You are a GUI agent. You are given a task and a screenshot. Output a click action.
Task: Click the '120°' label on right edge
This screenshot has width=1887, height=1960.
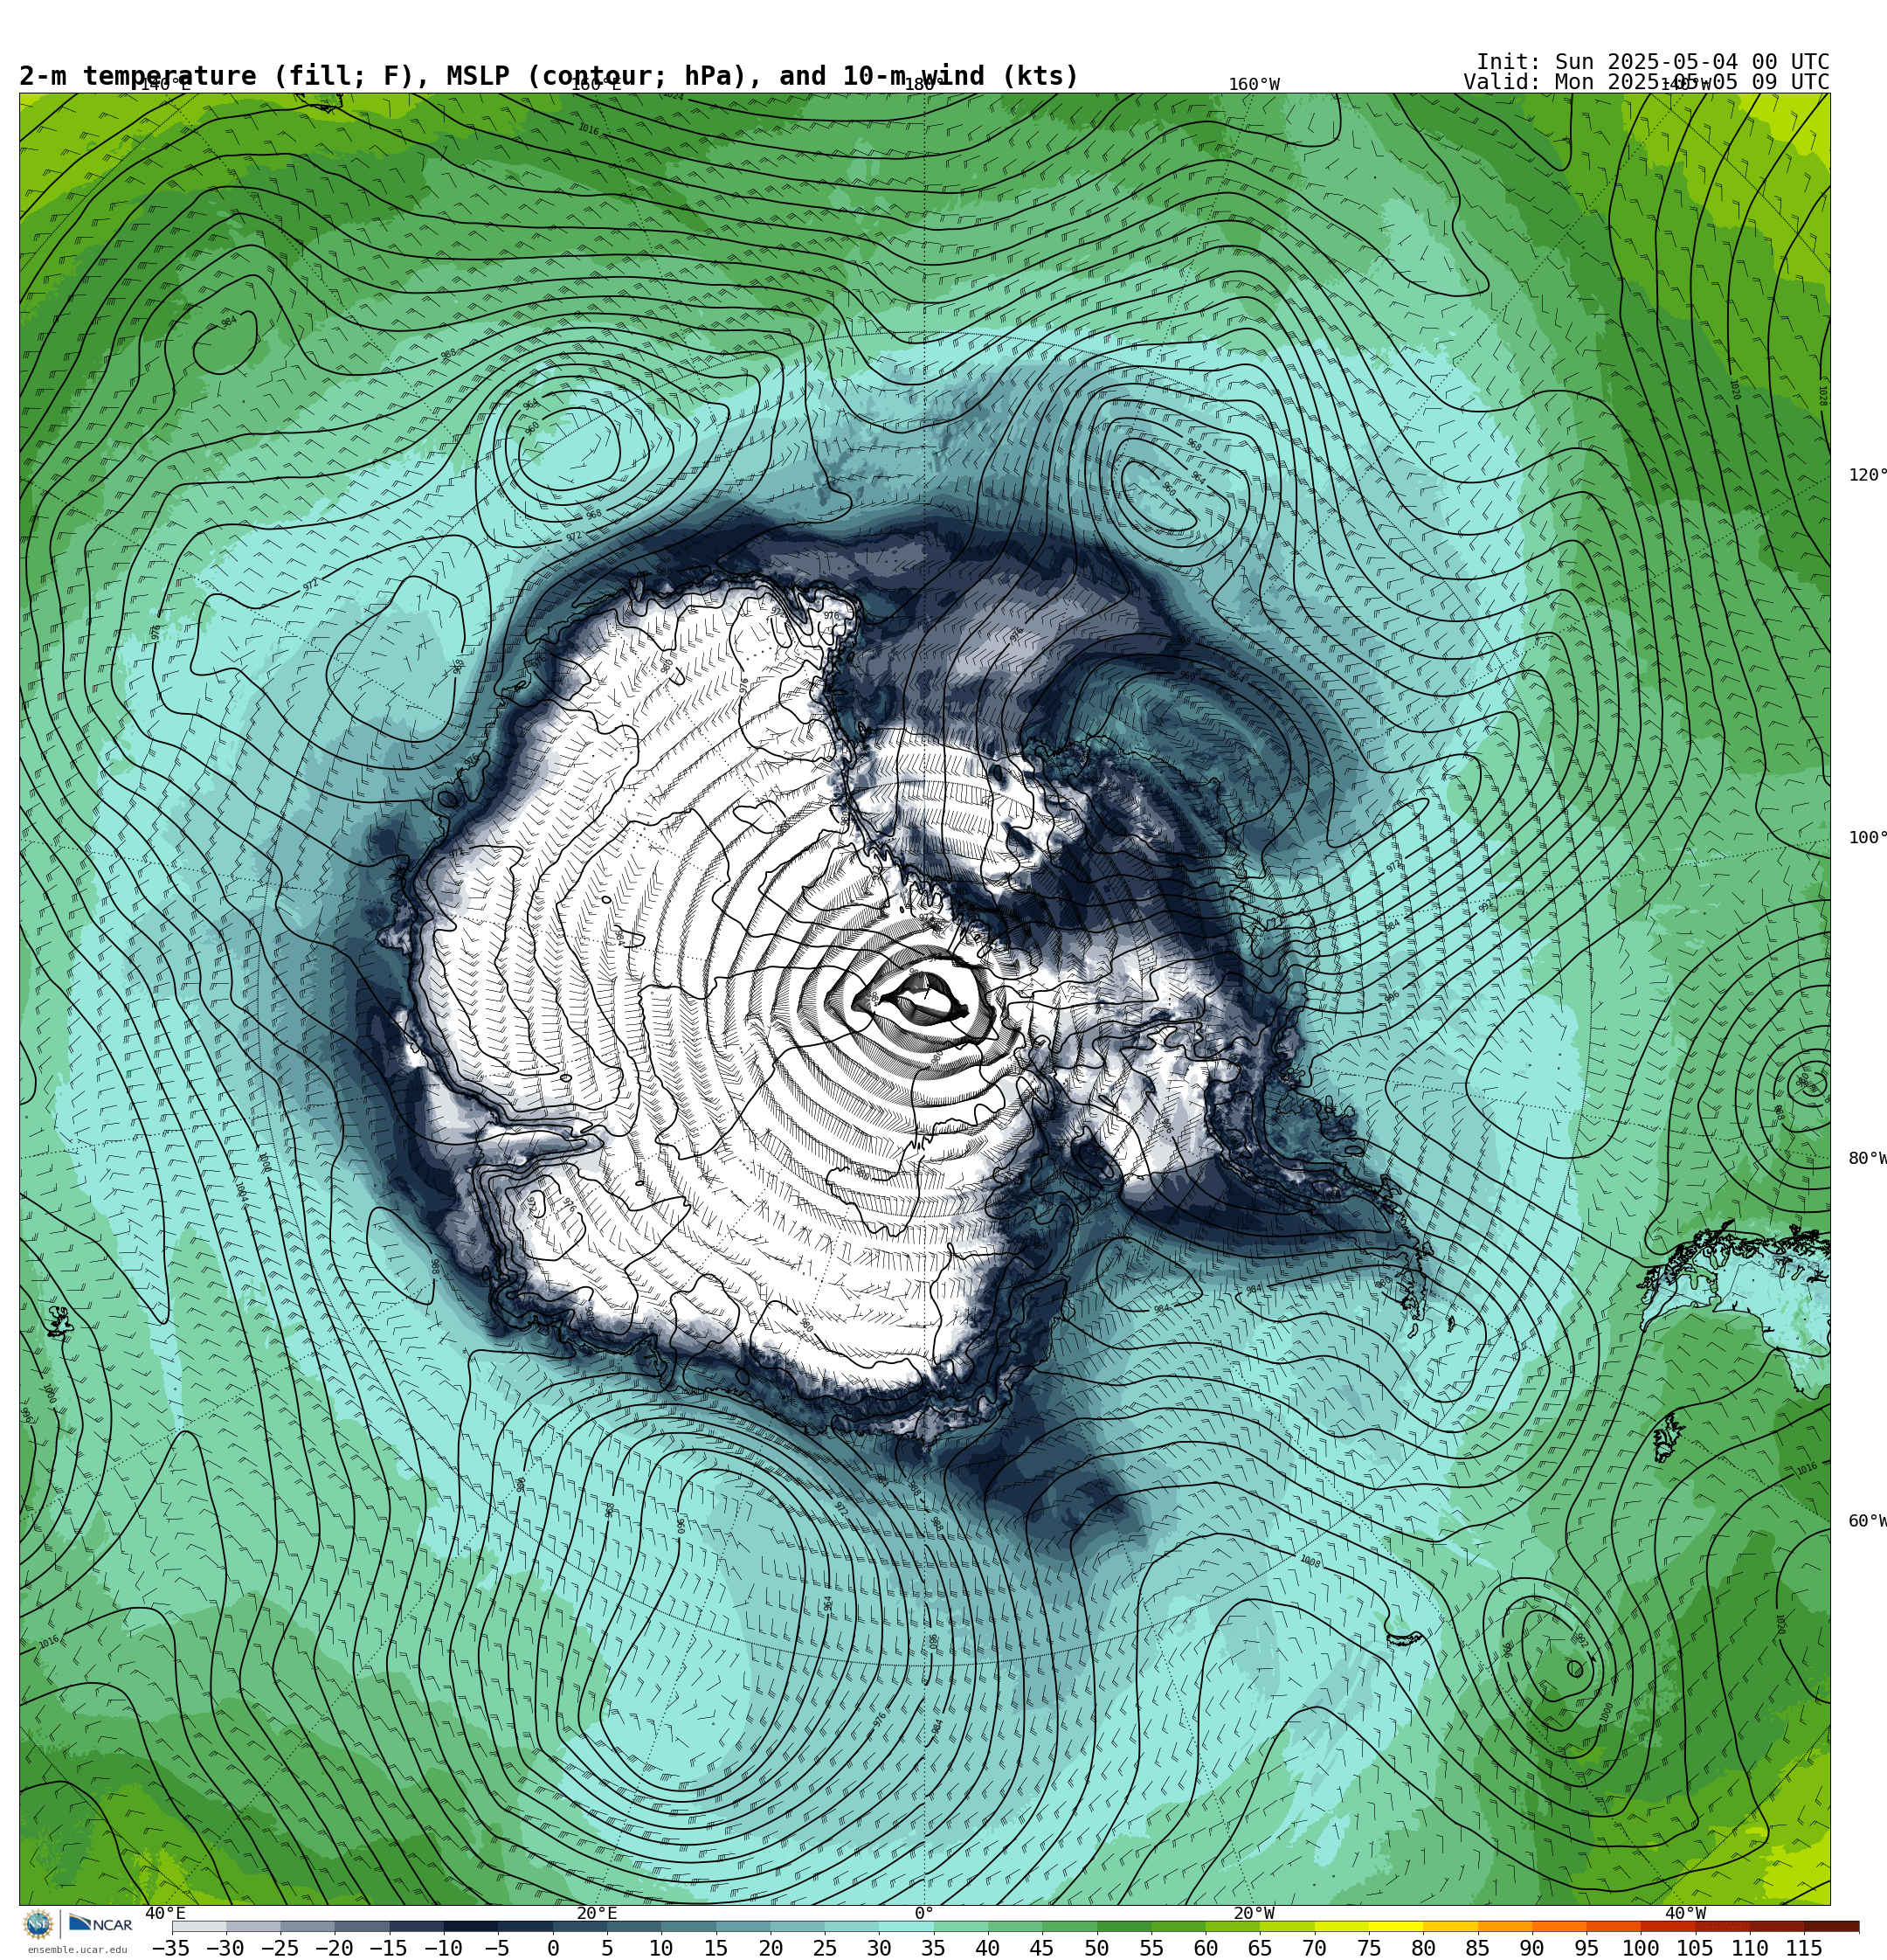pos(1866,475)
